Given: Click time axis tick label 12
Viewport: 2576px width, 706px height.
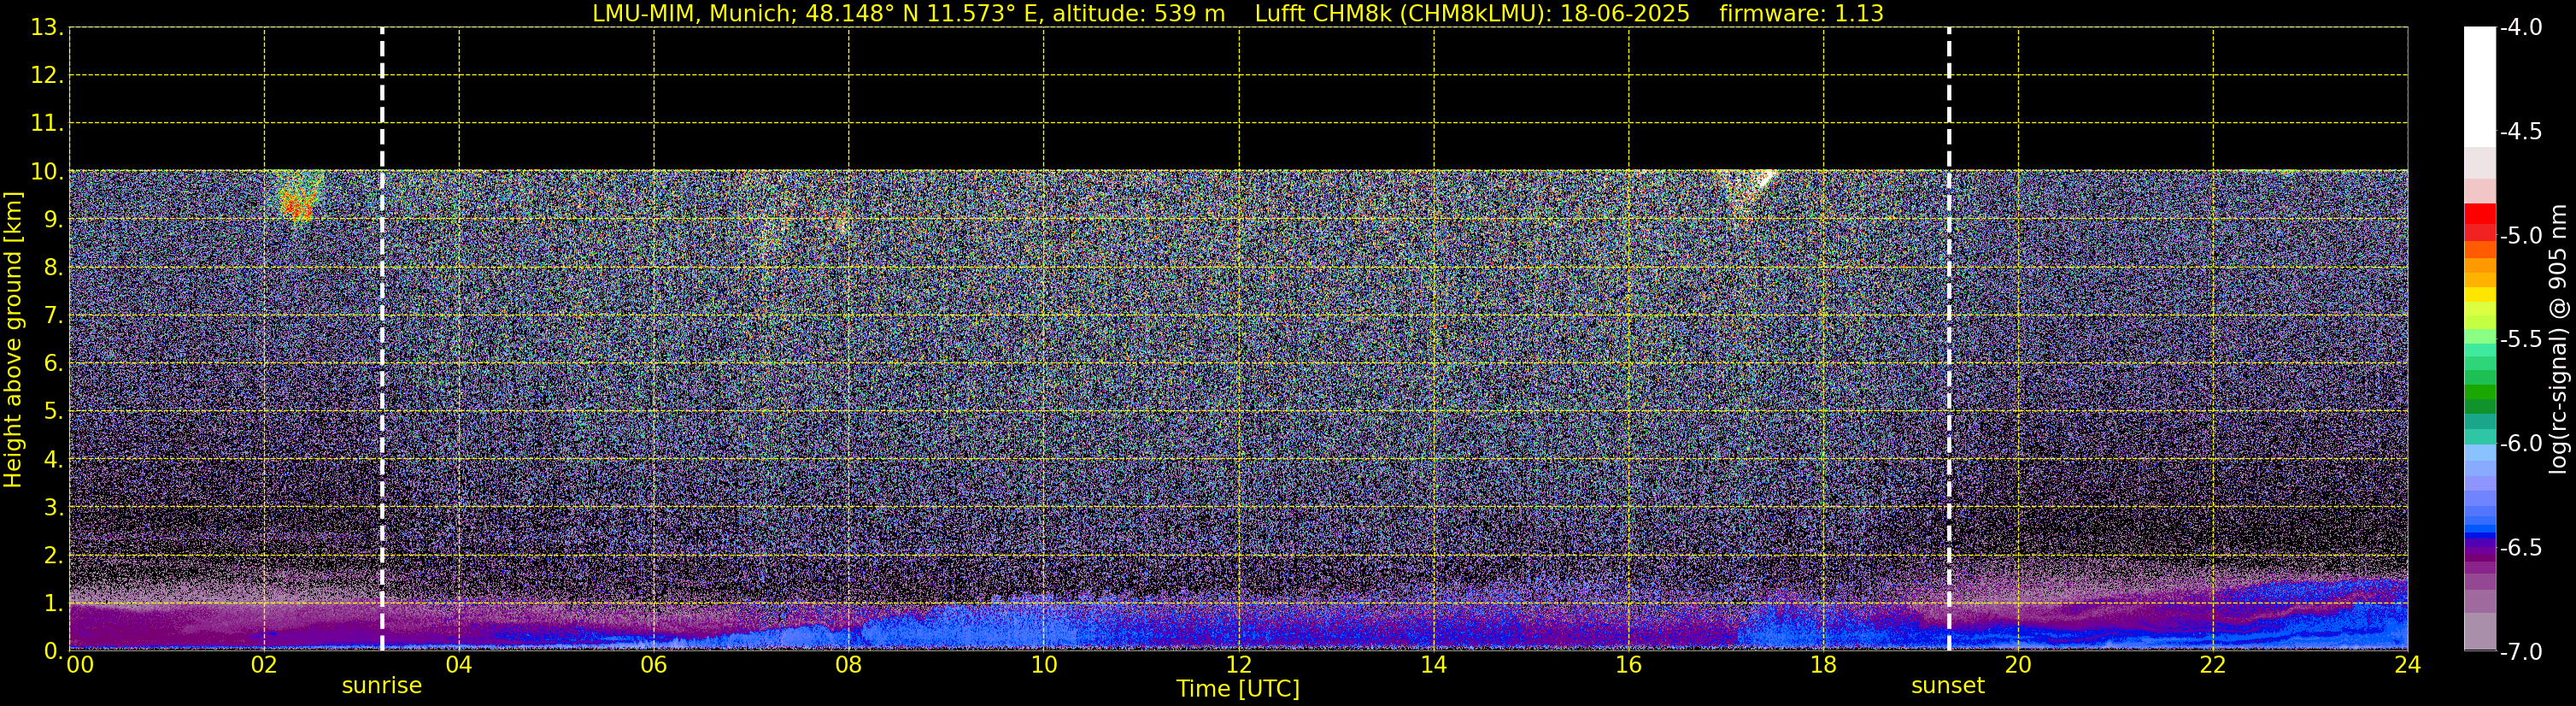Looking at the screenshot, I should point(1239,665).
